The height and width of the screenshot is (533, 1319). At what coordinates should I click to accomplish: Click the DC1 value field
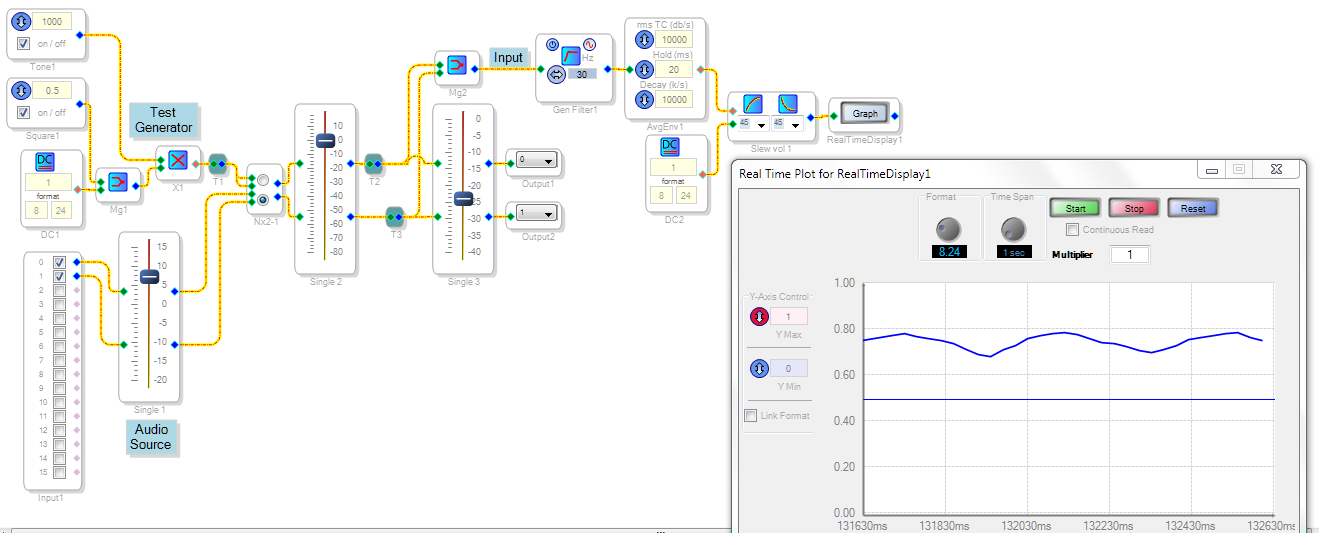pyautogui.click(x=49, y=182)
